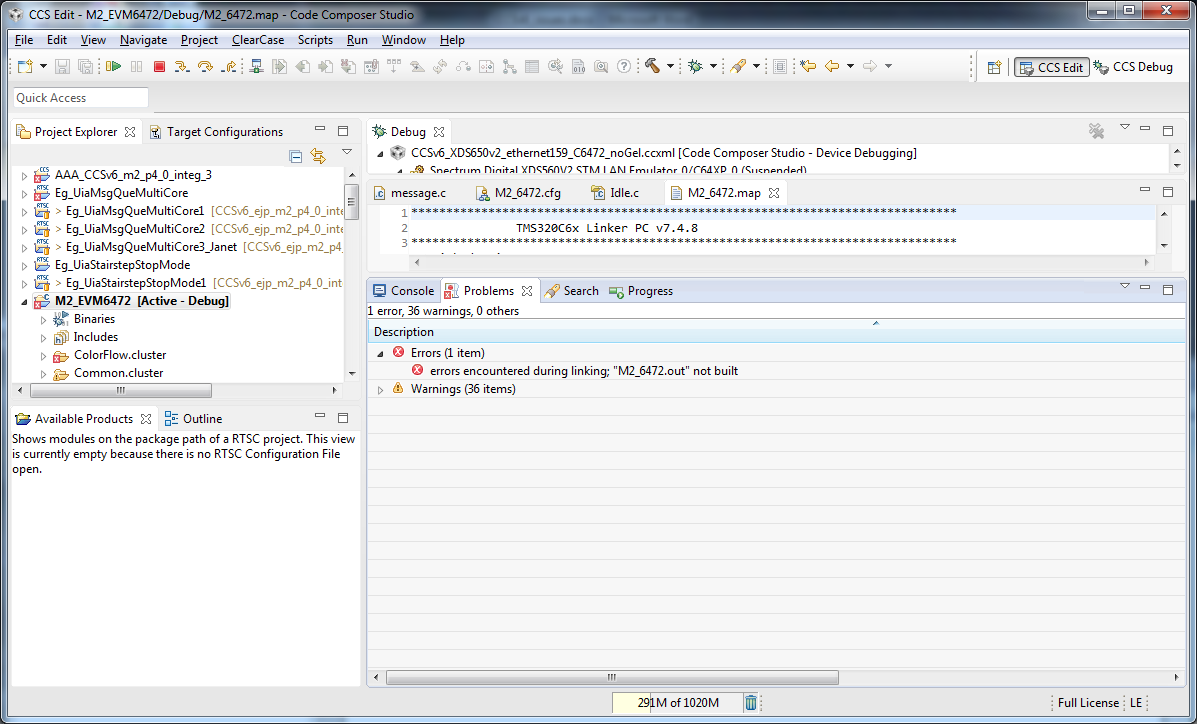1197x724 pixels.
Task: Open the ClearCase menu
Action: coord(258,40)
